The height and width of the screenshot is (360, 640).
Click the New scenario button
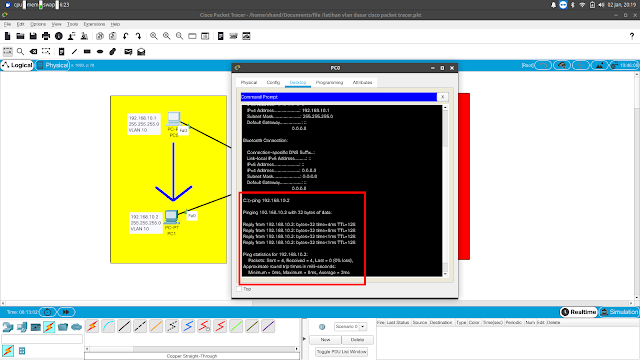pyautogui.click(x=325, y=340)
